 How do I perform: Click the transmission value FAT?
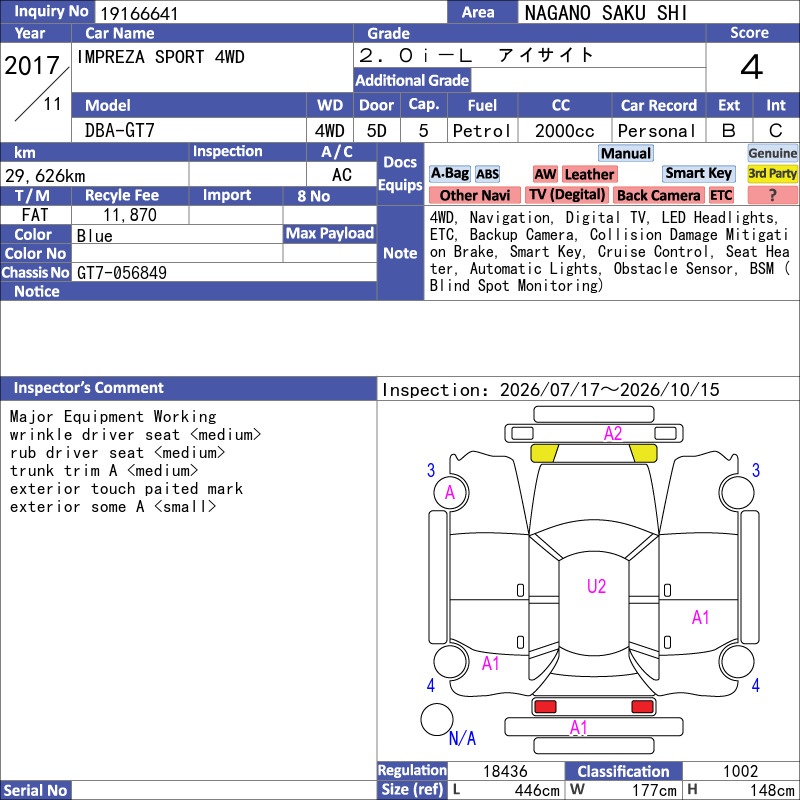[x=35, y=215]
